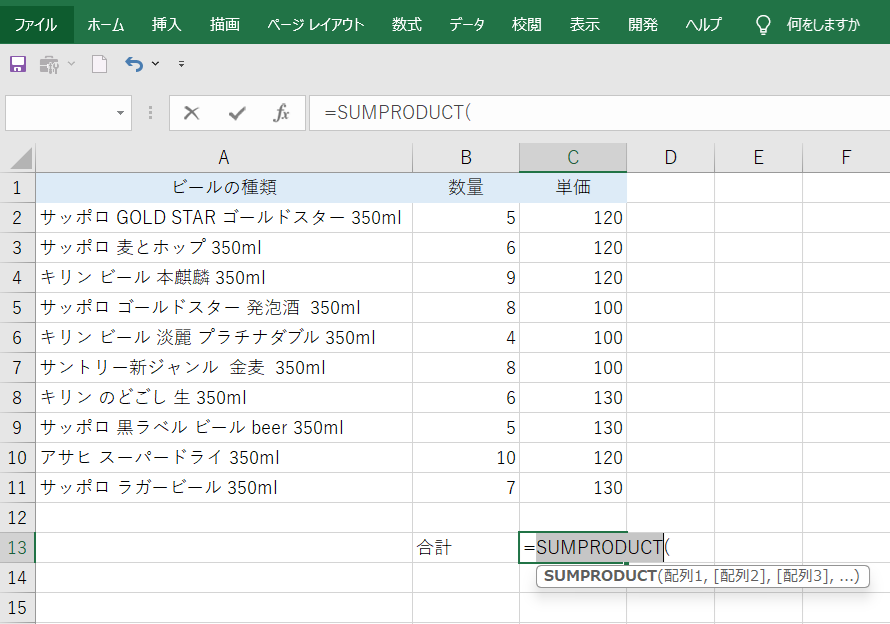Image resolution: width=890 pixels, height=624 pixels.
Task: Click the Undo arrow icon
Action: (x=131, y=63)
